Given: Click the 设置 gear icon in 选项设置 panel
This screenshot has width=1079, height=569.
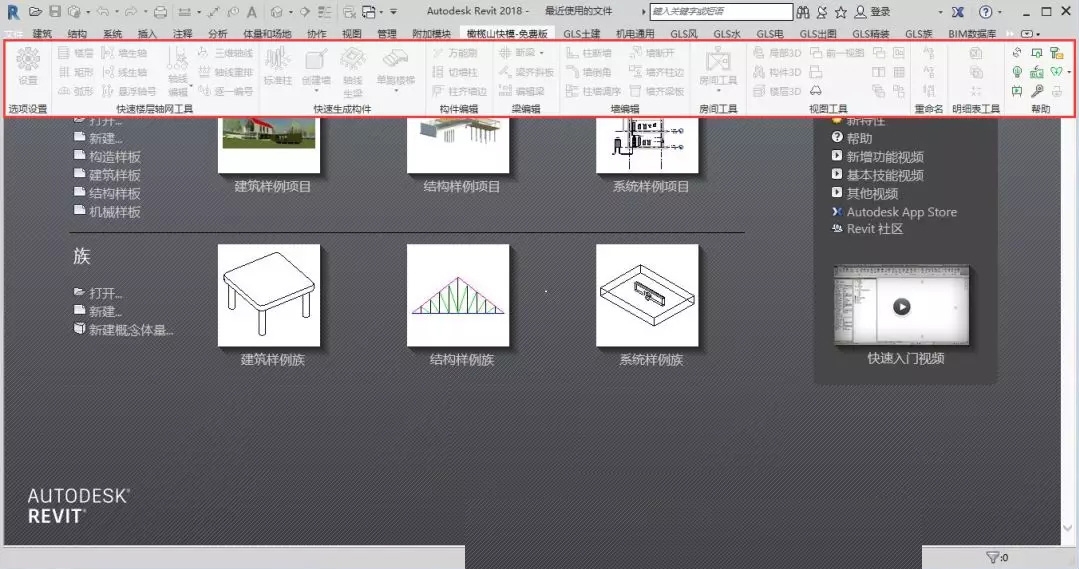Looking at the screenshot, I should click(28, 67).
